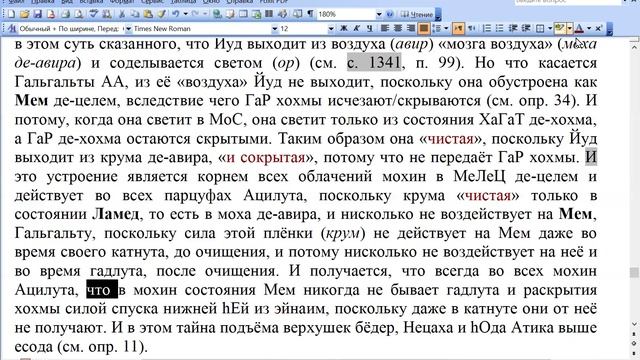The height and width of the screenshot is (360, 640).
Task: Open the paragraph style dropdown
Action: coord(128,29)
